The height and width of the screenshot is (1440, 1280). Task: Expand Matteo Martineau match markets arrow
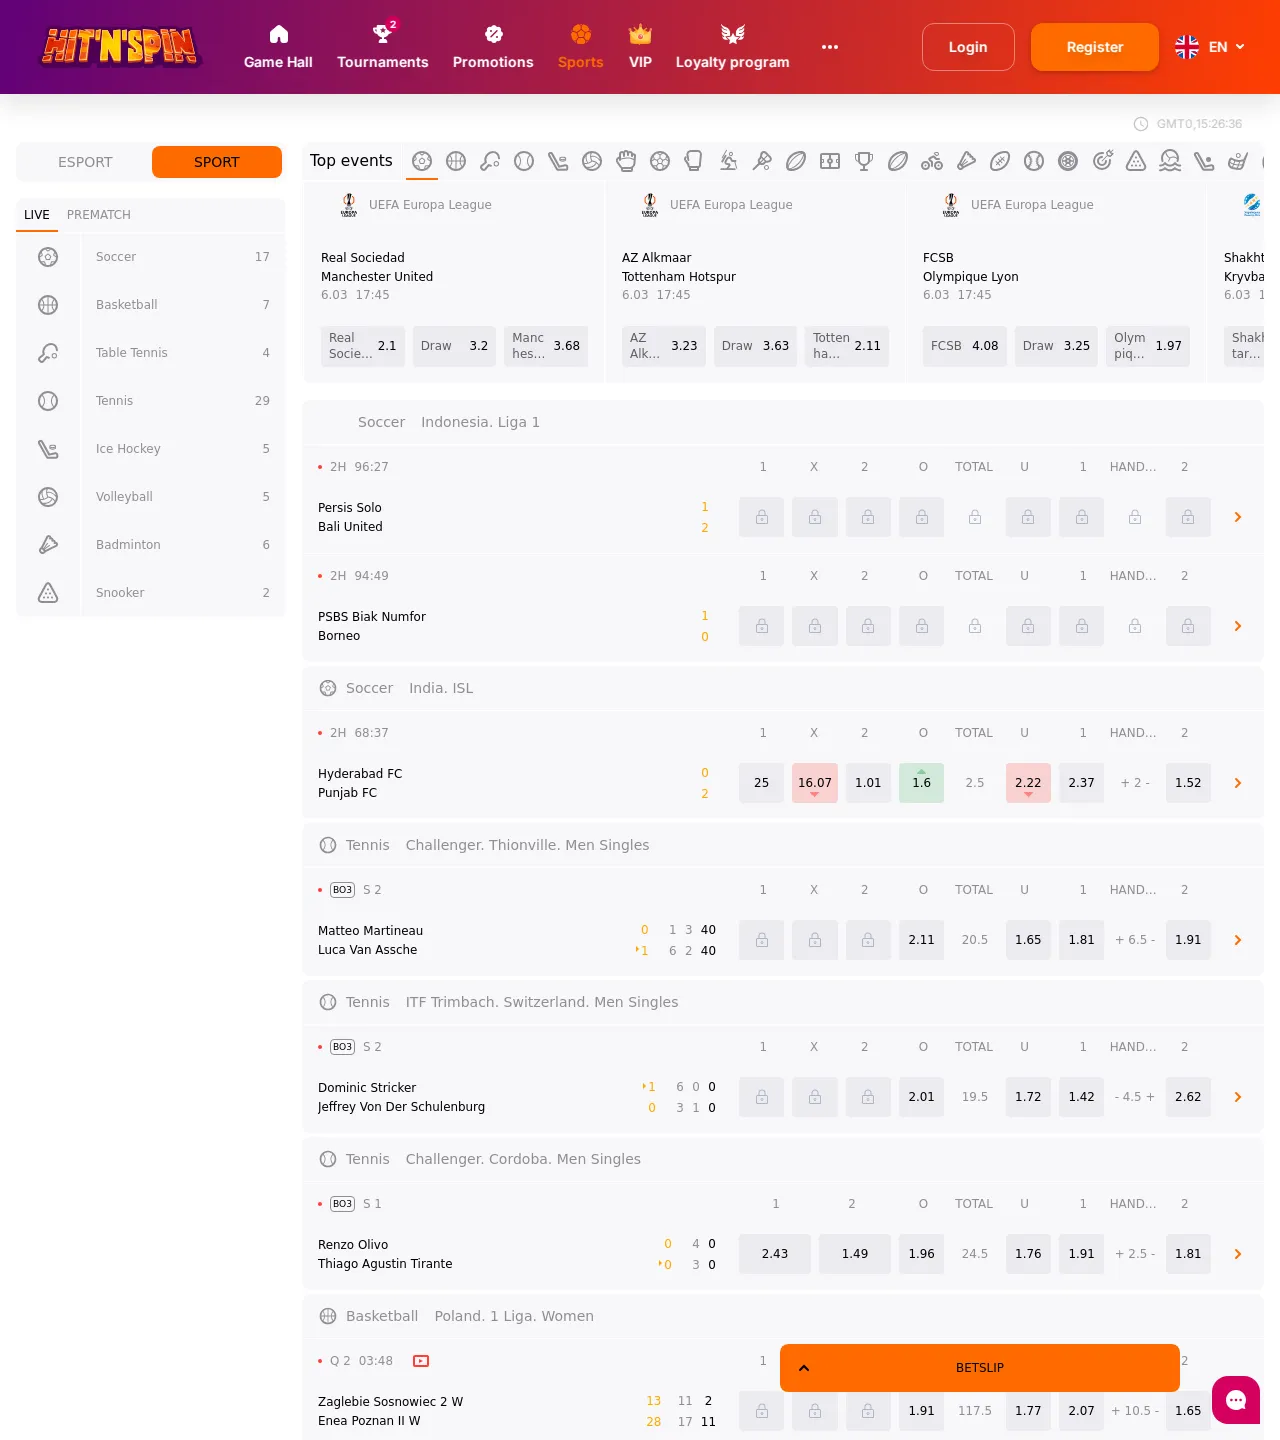point(1238,940)
